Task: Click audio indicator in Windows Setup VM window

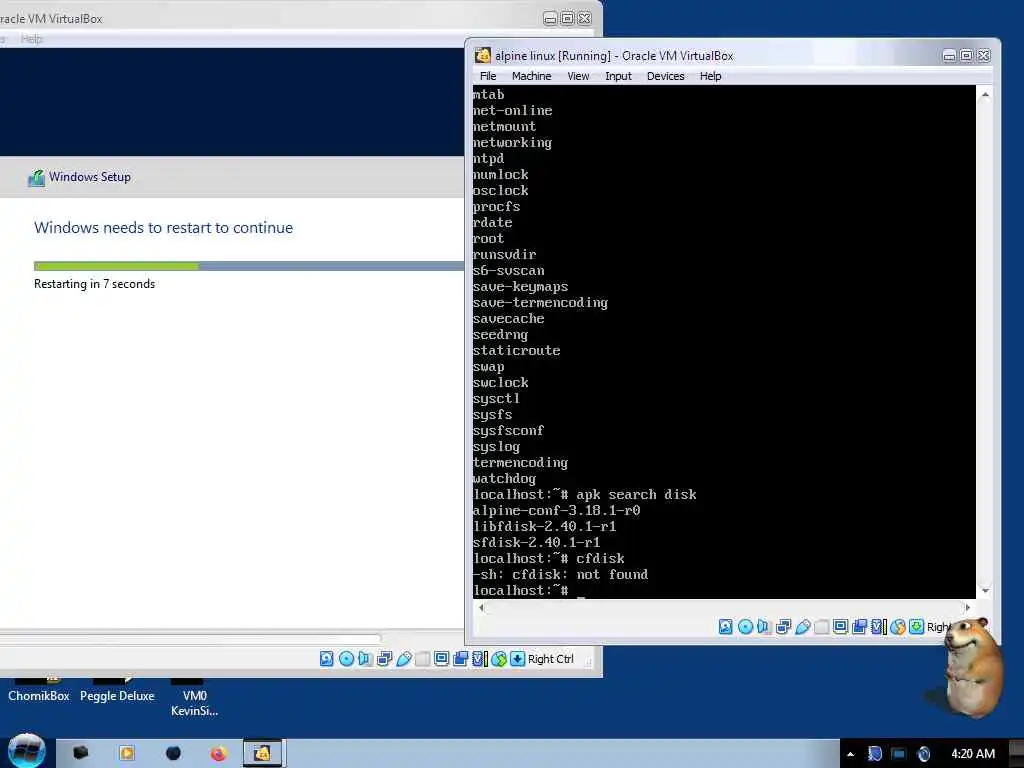Action: click(x=365, y=659)
